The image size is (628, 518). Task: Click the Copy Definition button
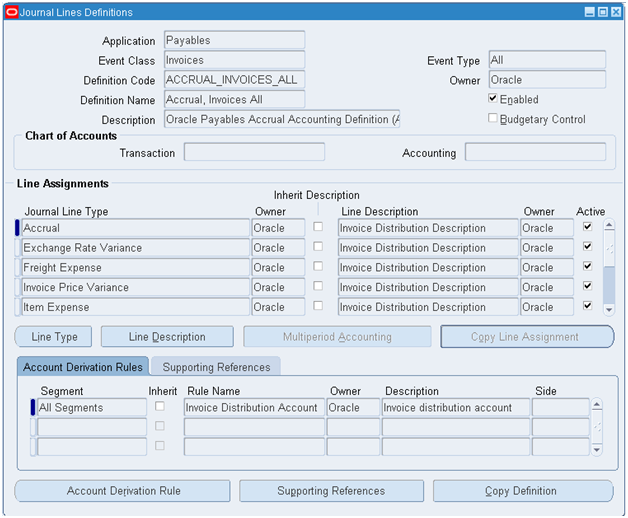pos(523,491)
